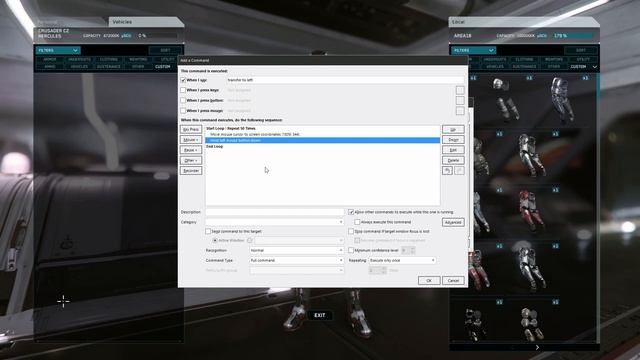Click the crosshair icon in the left inventory panel
The image size is (640, 360).
(63, 302)
